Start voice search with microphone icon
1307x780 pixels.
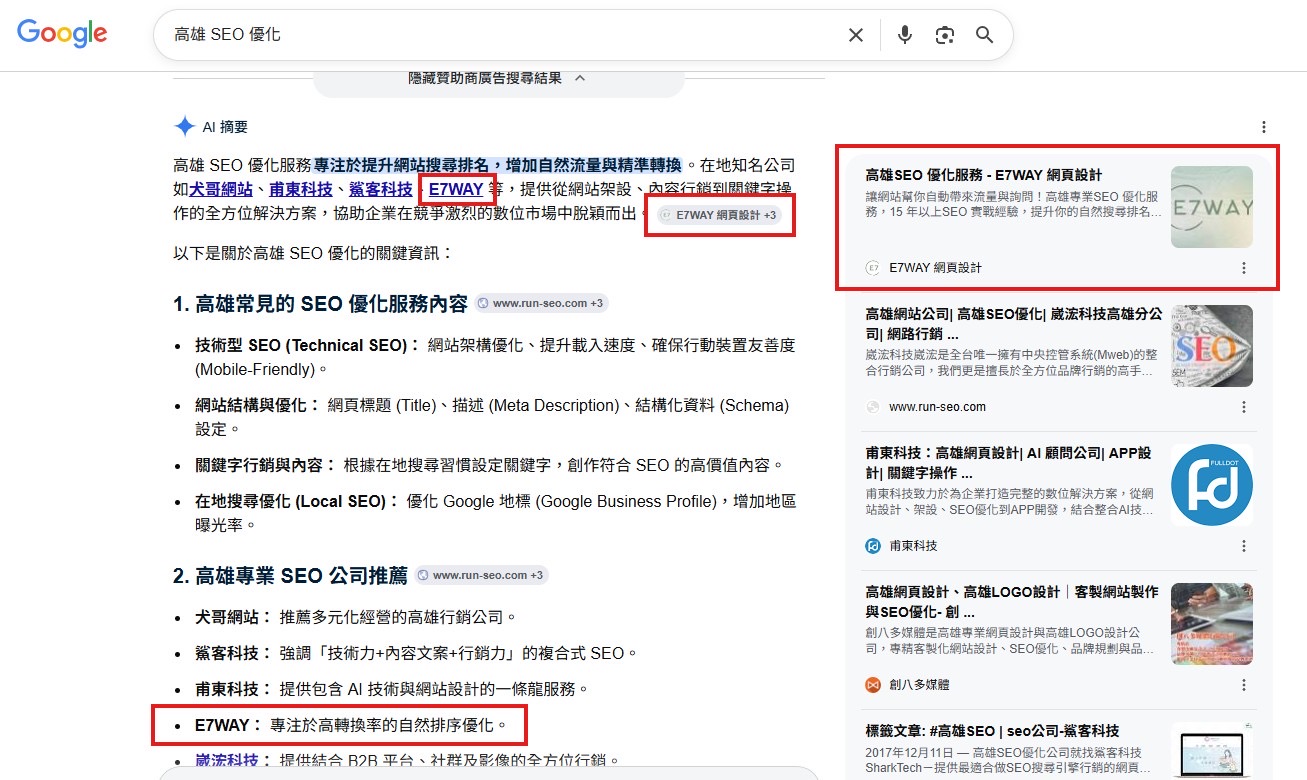[x=905, y=35]
